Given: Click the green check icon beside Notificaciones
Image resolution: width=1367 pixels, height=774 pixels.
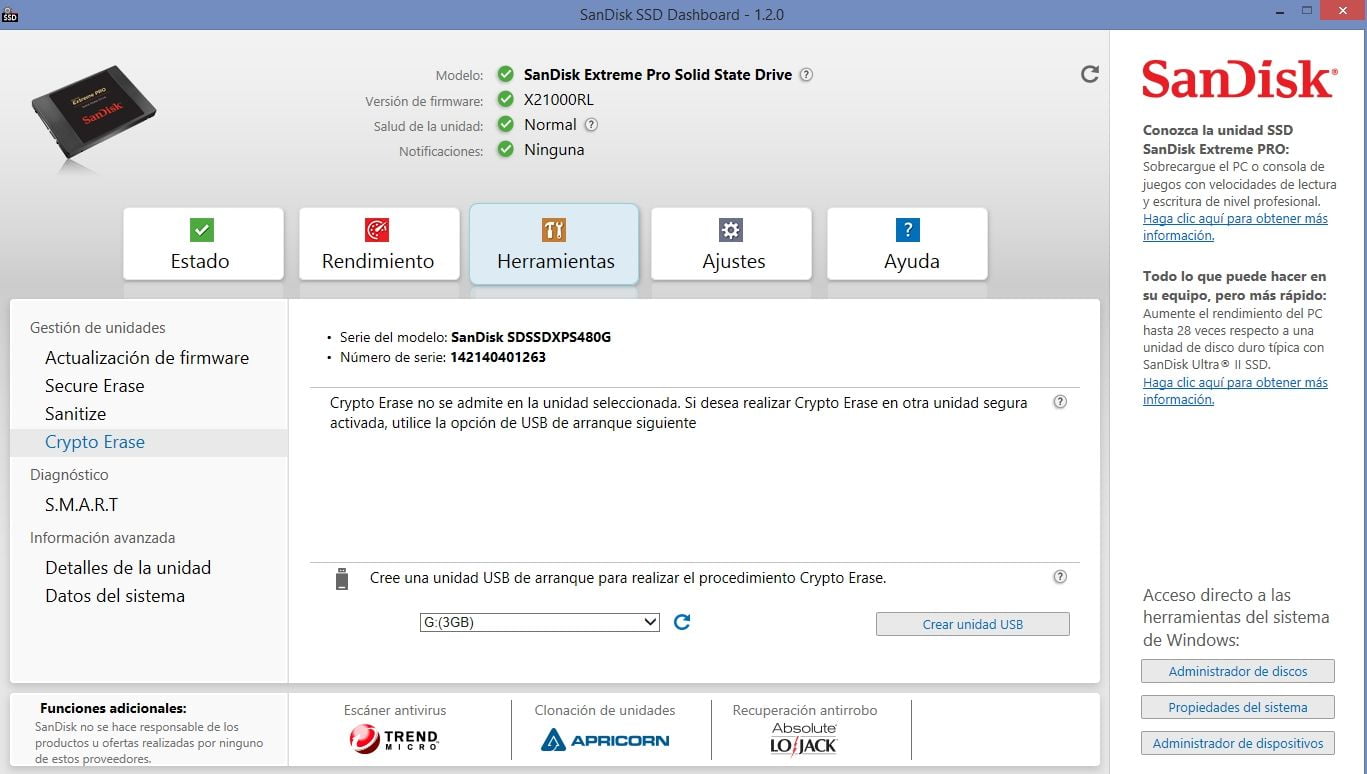Looking at the screenshot, I should coord(506,150).
